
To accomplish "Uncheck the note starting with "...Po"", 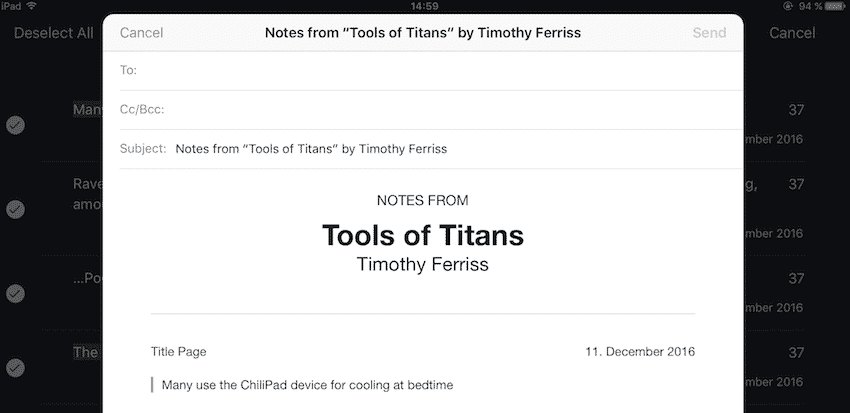I will [x=15, y=293].
